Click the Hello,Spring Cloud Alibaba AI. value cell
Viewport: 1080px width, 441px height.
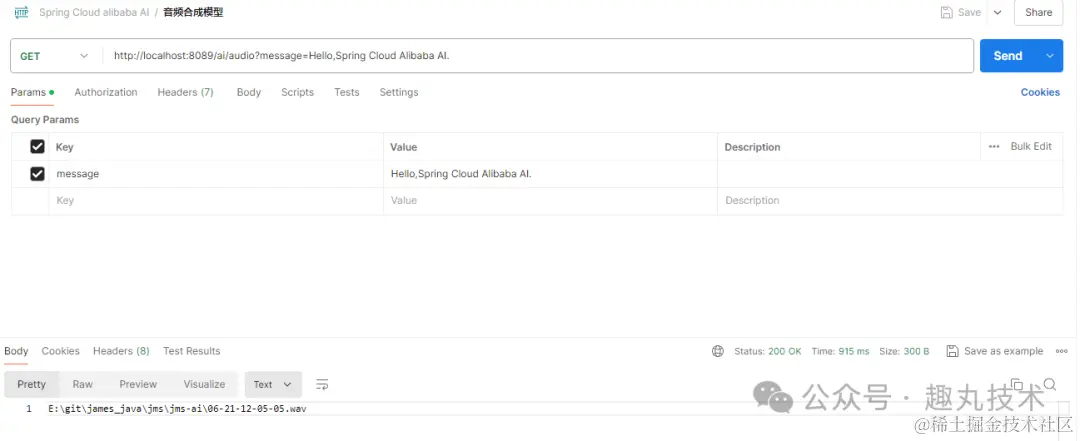(x=550, y=174)
